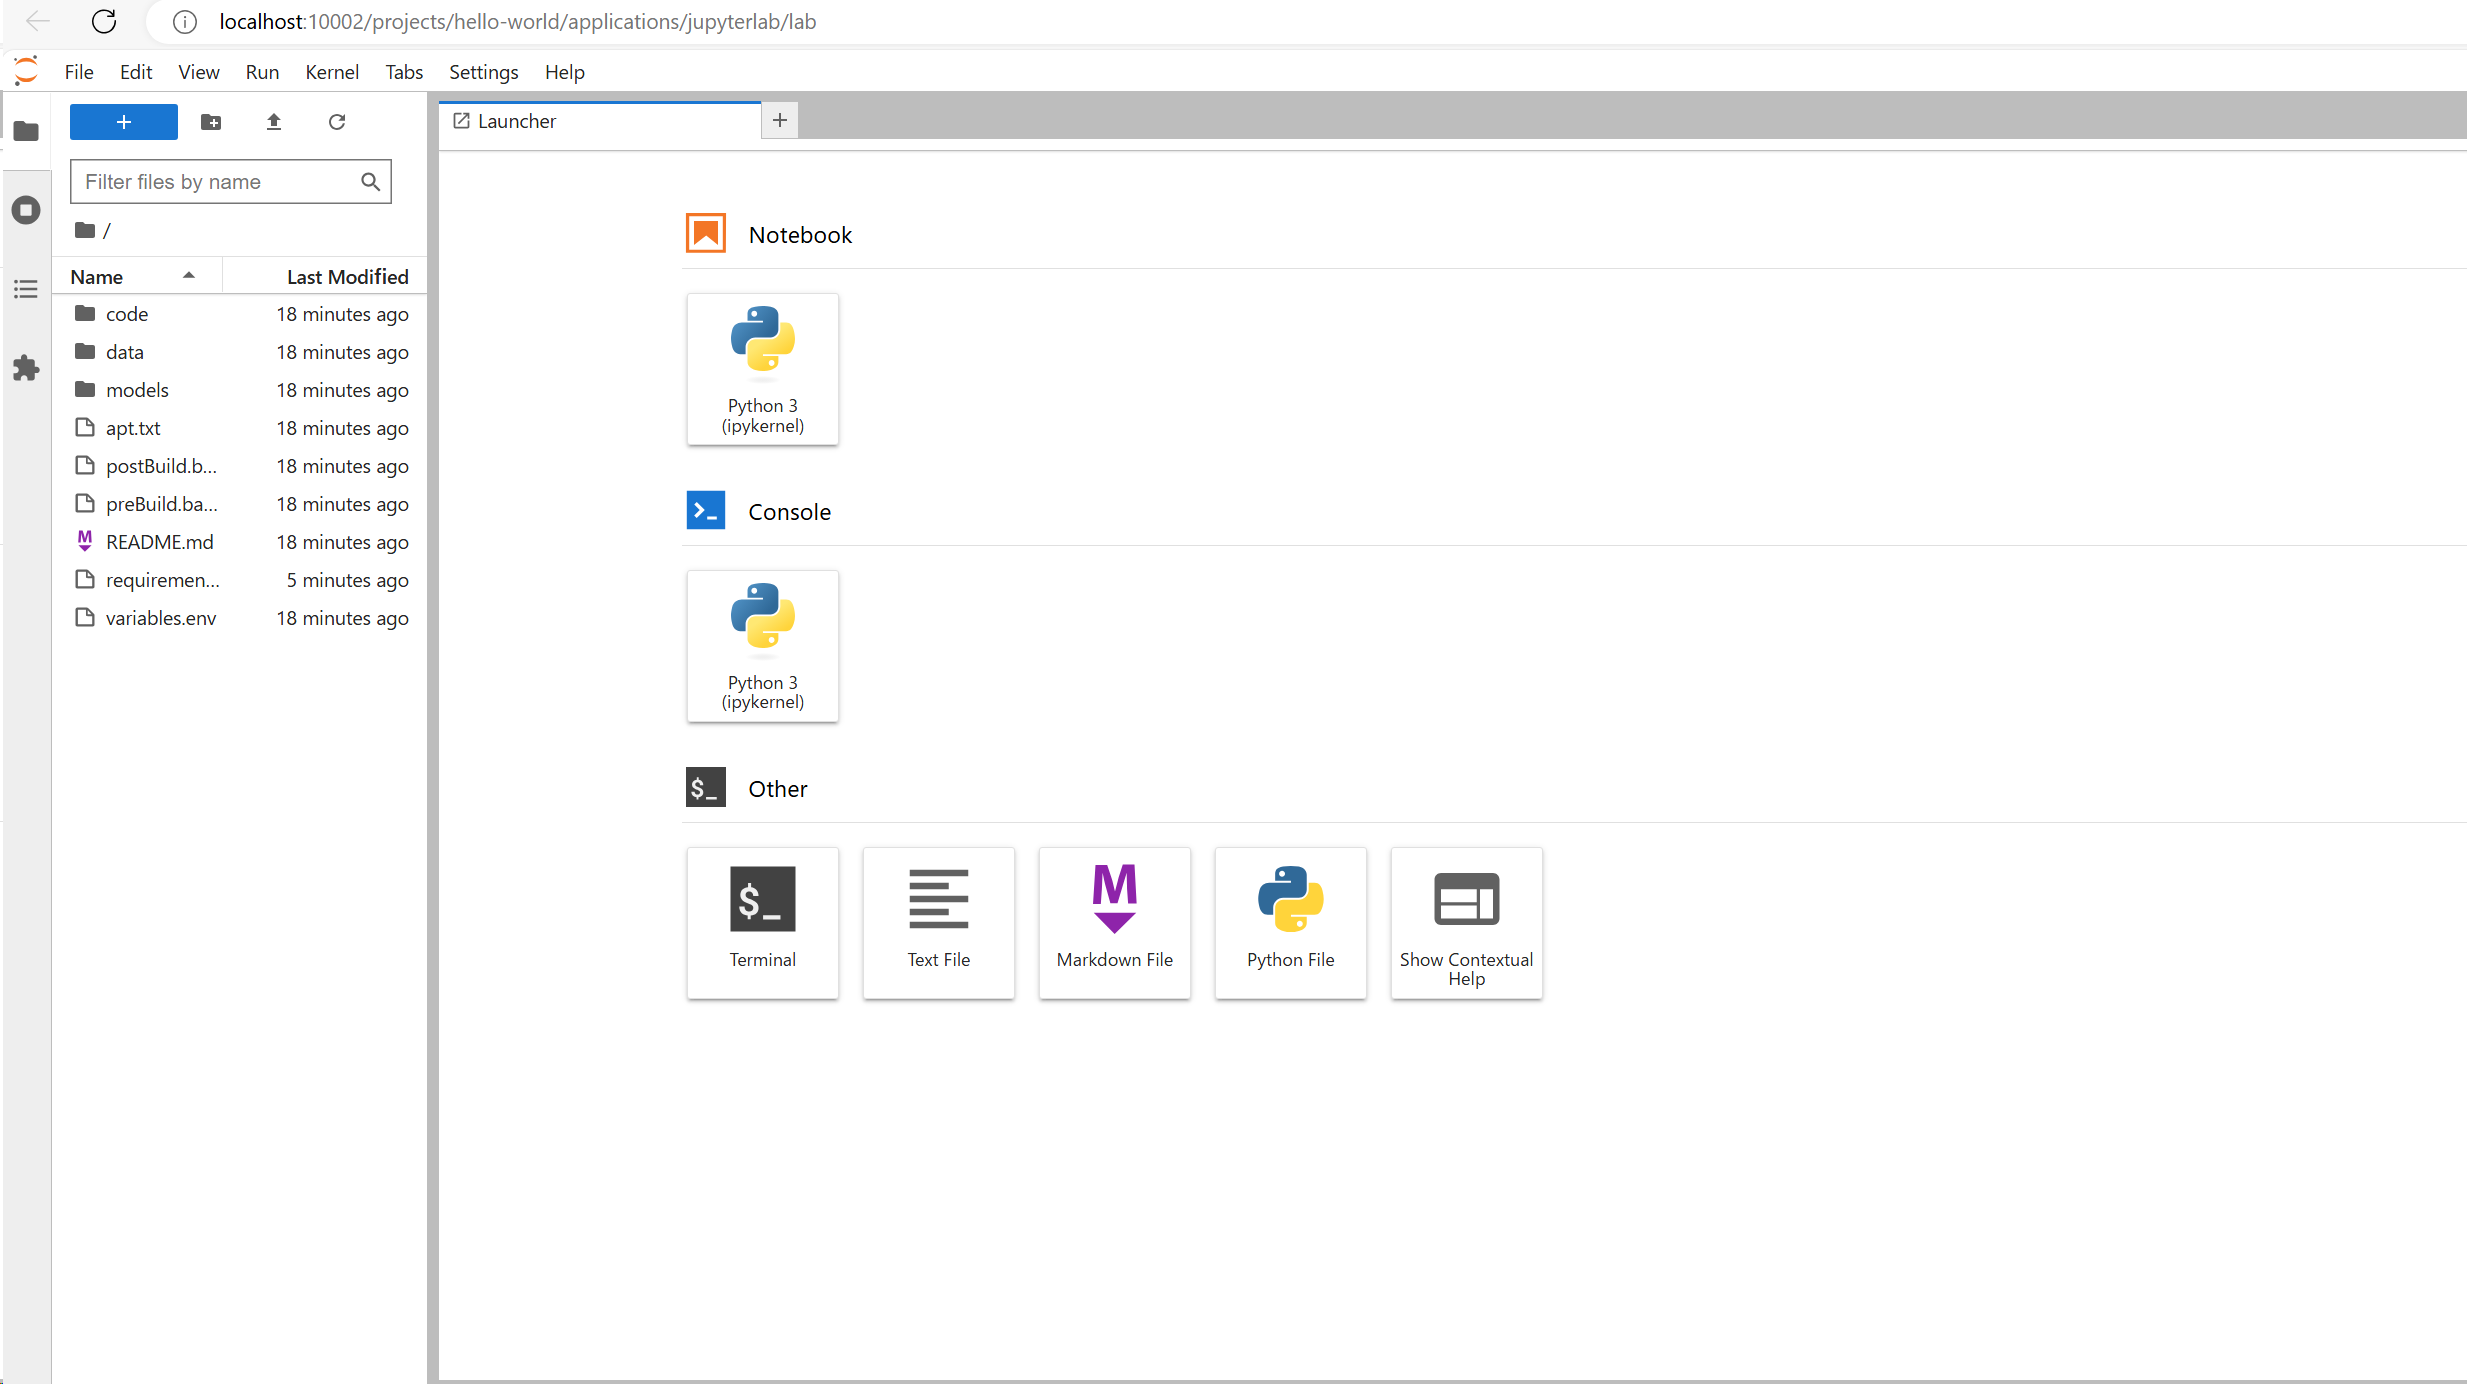
Task: Open Table of Contents sidebar panel
Action: click(x=26, y=289)
